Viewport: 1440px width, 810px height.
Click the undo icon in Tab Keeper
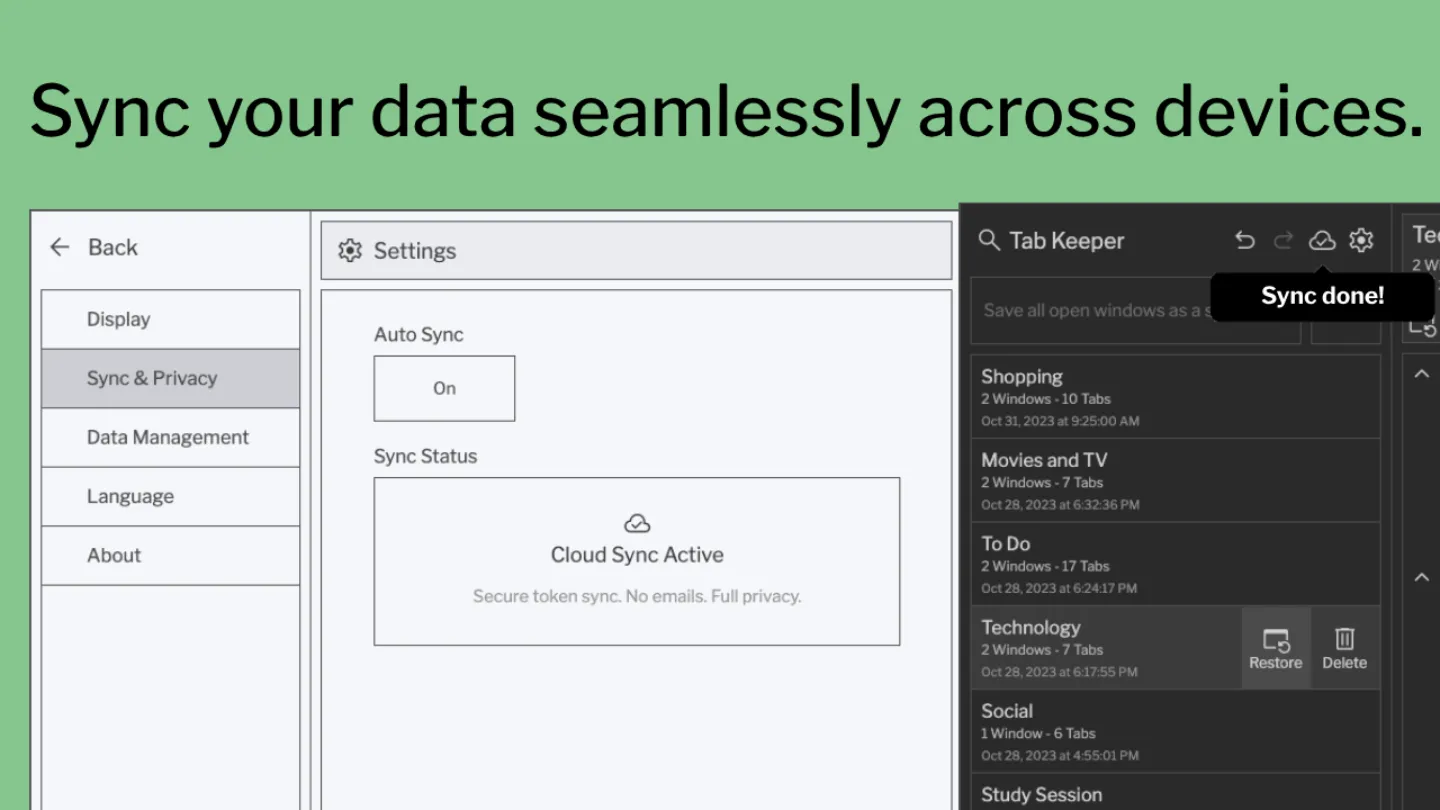coord(1244,240)
